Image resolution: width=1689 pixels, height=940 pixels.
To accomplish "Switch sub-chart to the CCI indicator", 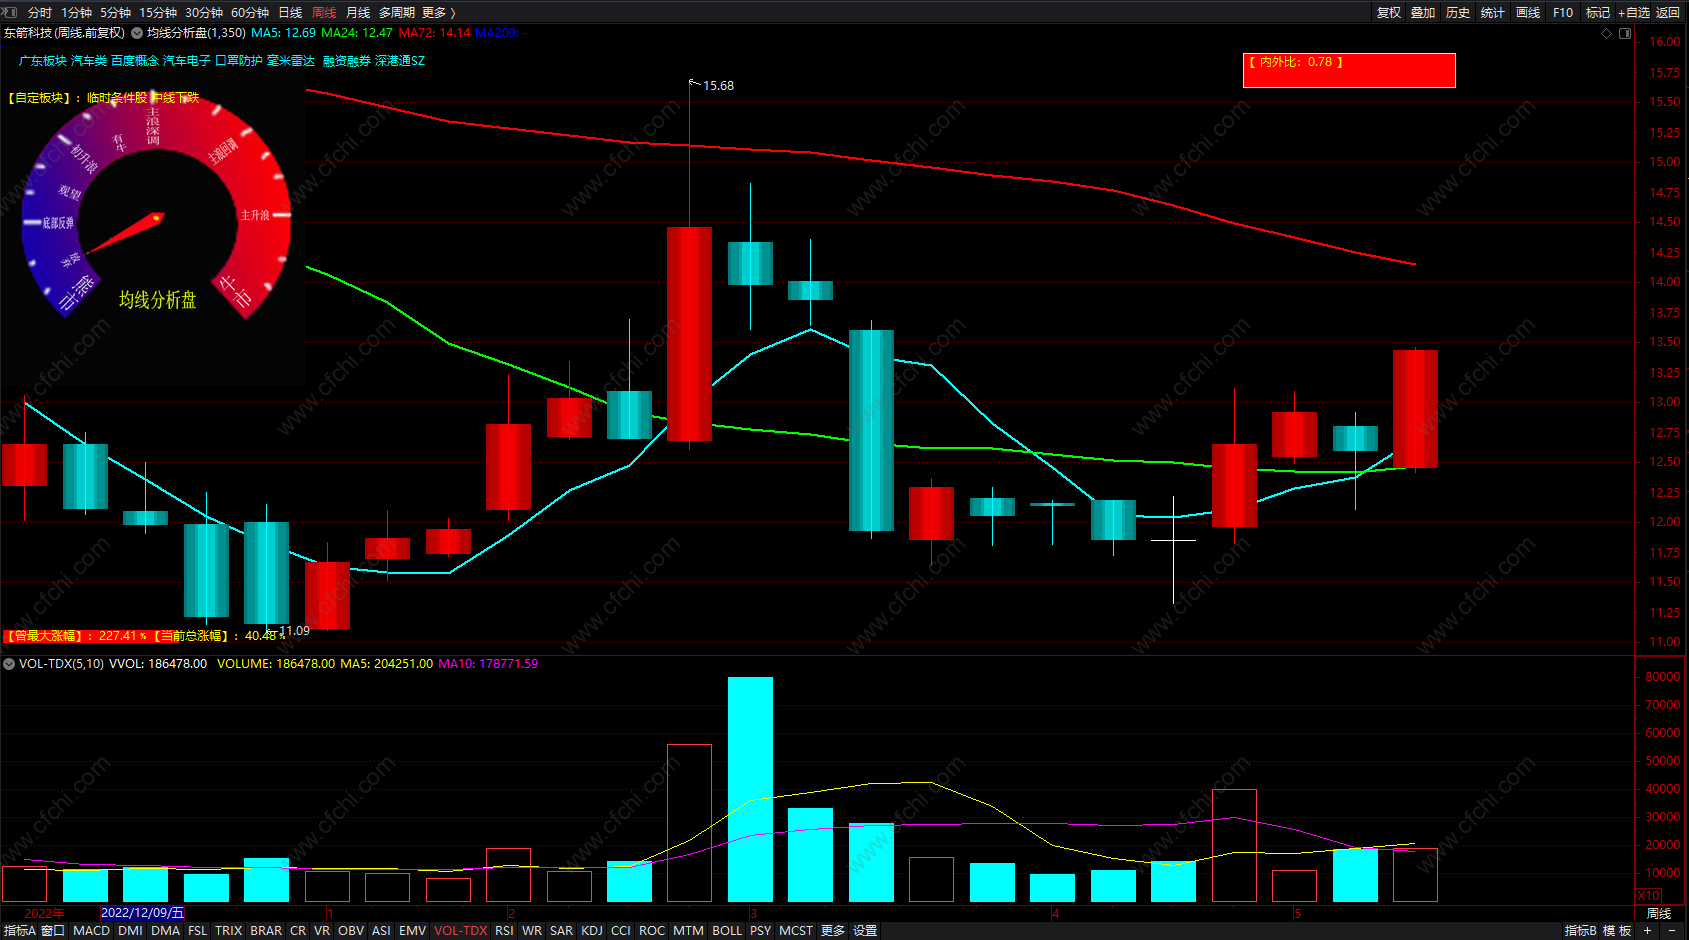I will (x=621, y=931).
